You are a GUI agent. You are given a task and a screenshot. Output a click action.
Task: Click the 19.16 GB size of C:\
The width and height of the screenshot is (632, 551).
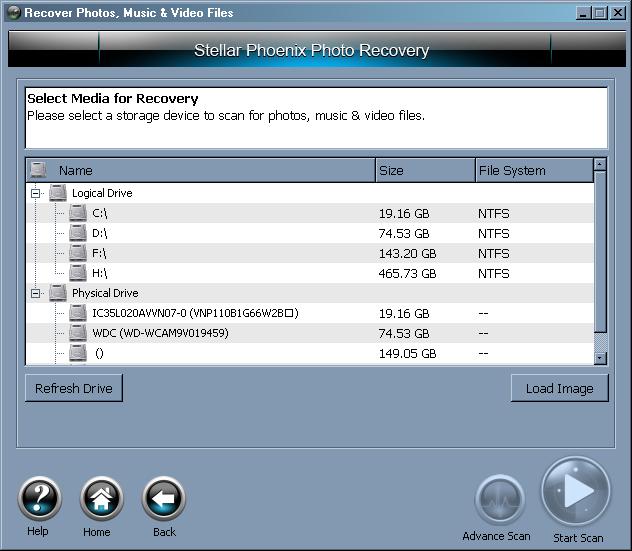pyautogui.click(x=404, y=213)
